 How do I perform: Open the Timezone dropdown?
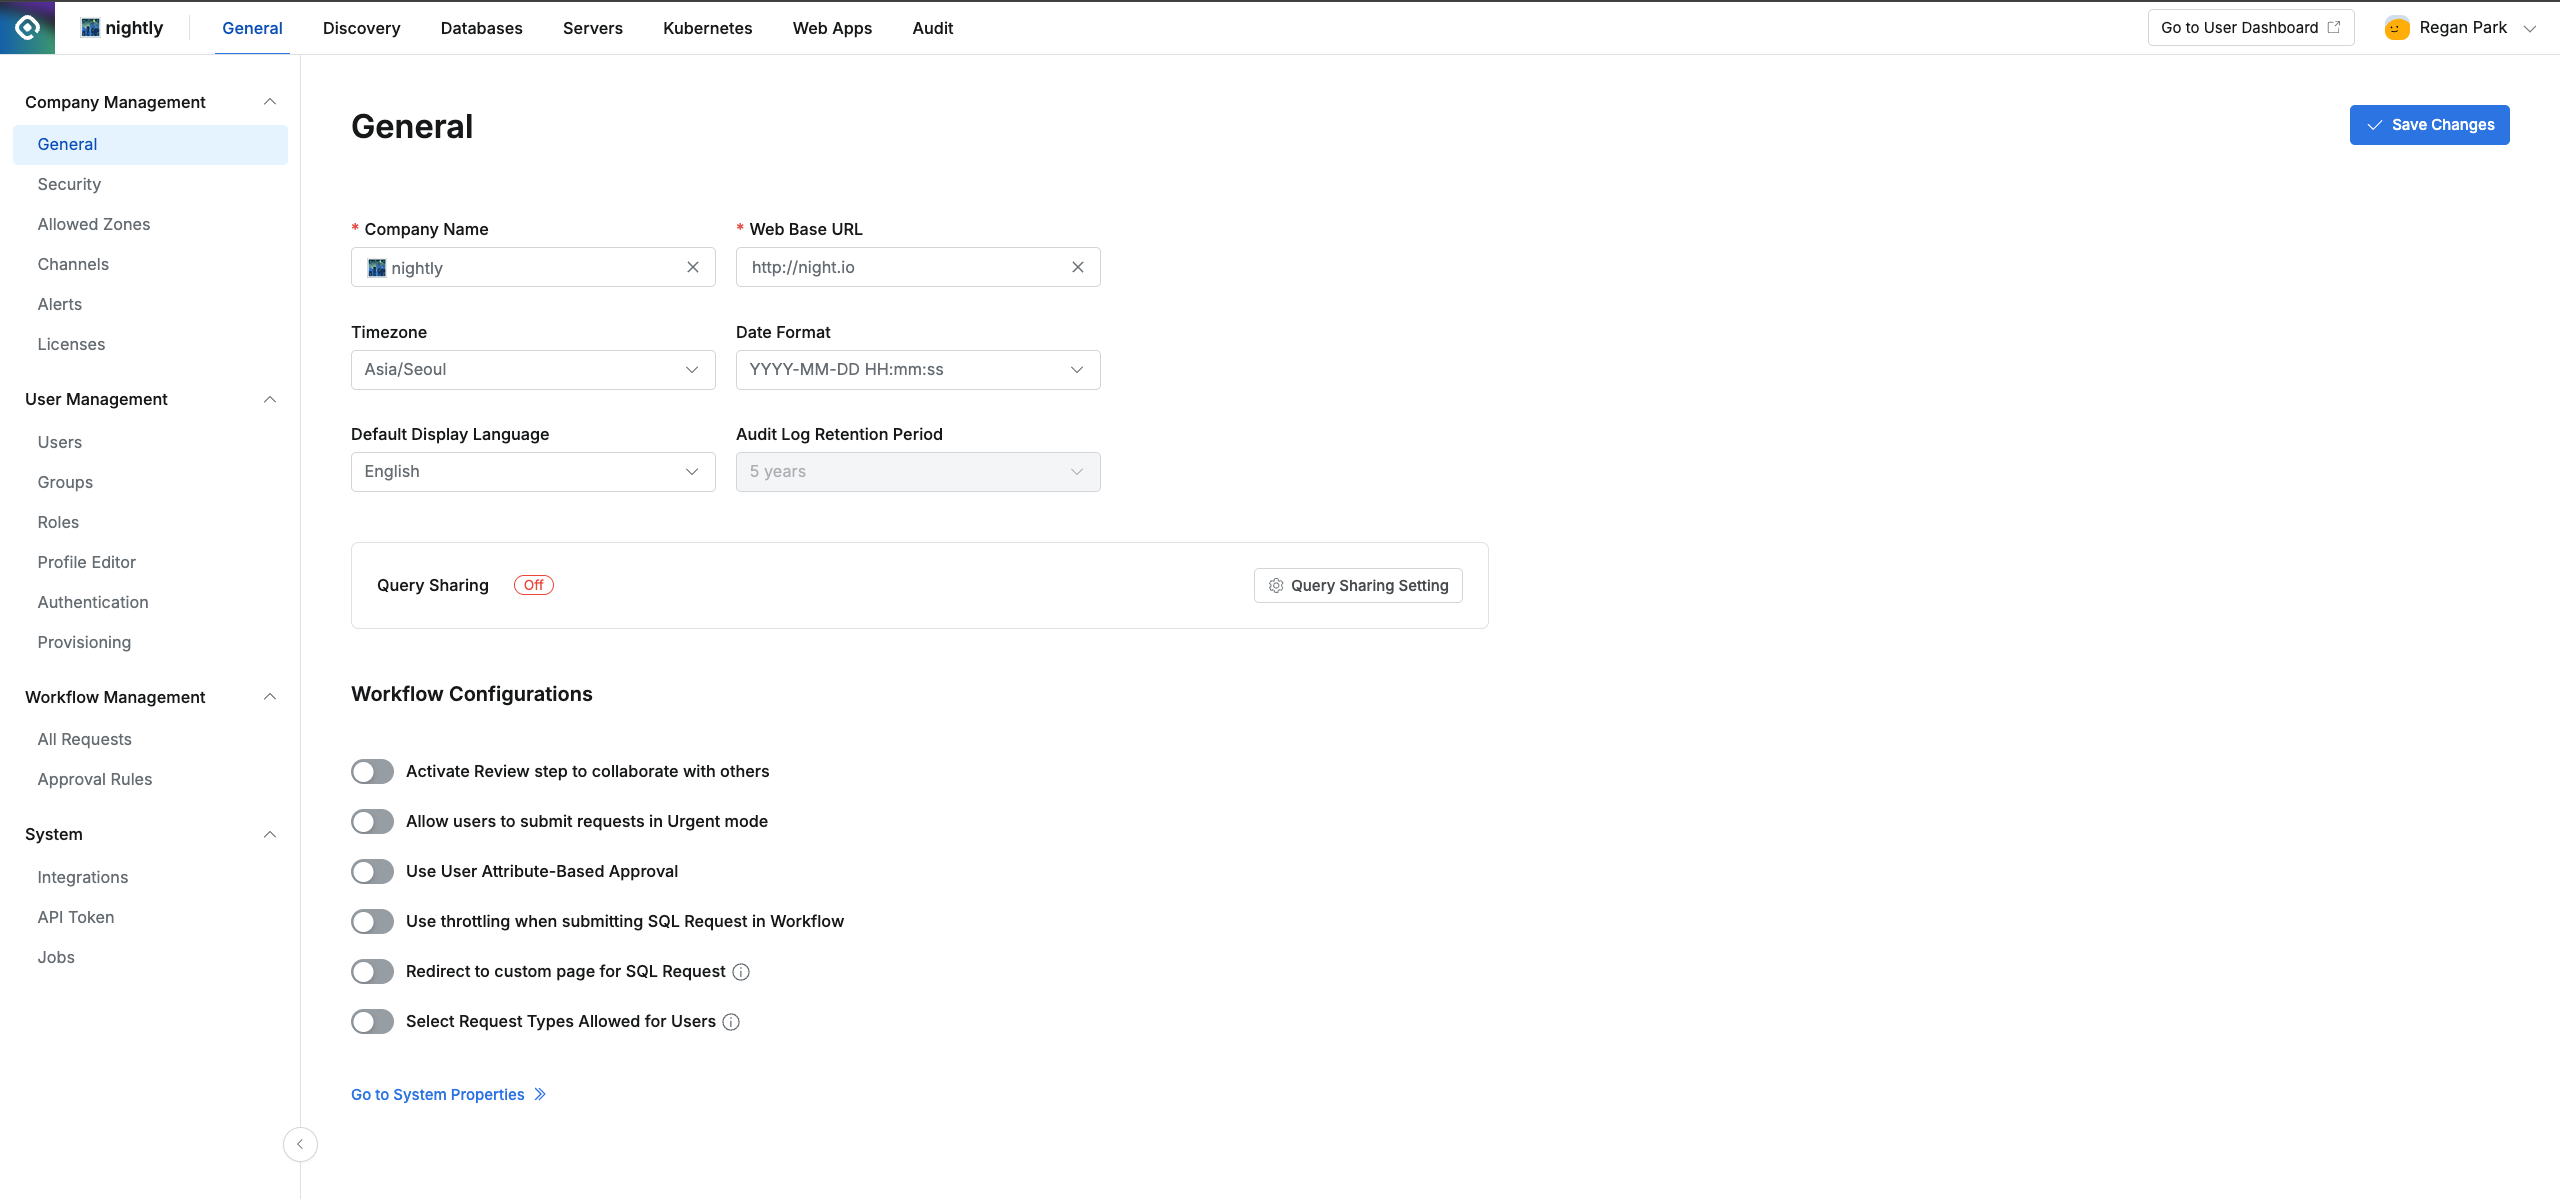533,370
